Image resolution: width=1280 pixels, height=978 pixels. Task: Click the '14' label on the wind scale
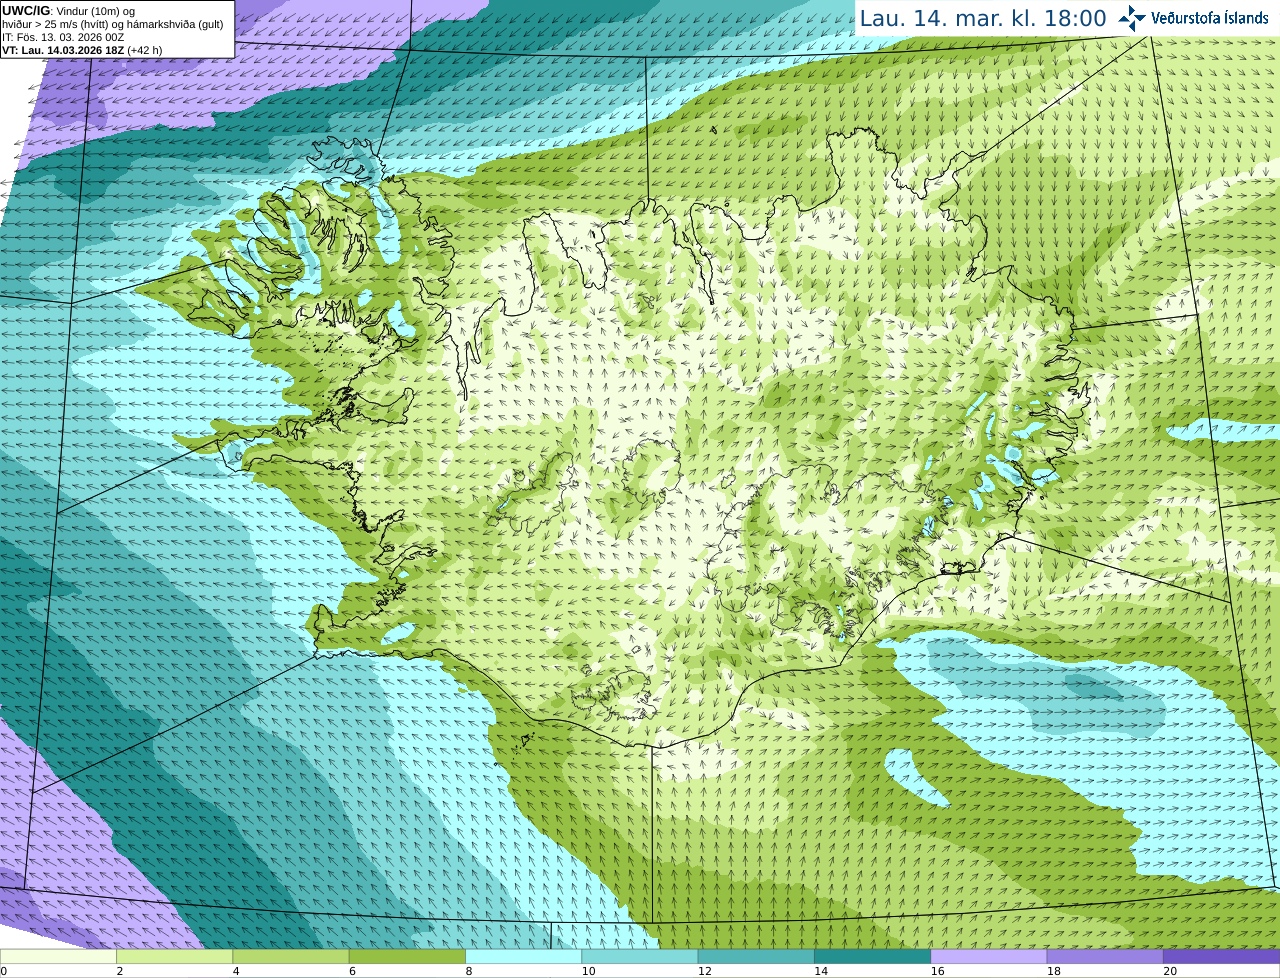click(x=820, y=971)
